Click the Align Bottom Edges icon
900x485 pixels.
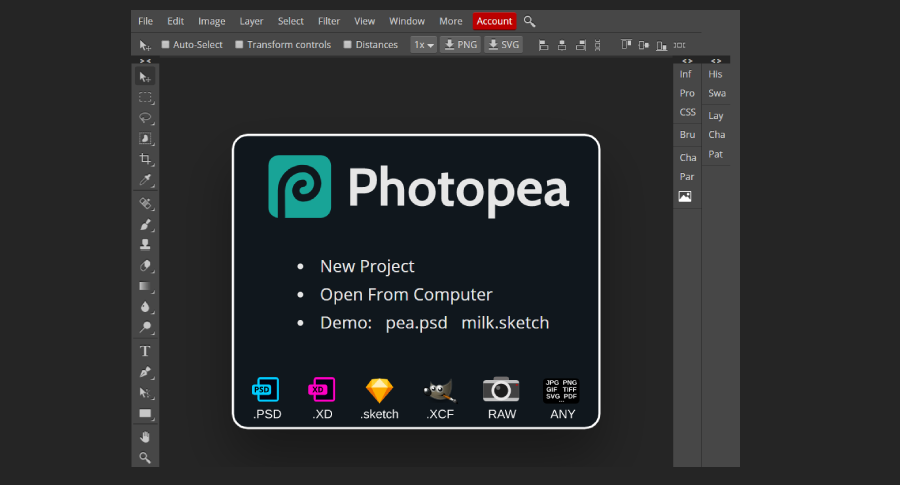coord(661,45)
